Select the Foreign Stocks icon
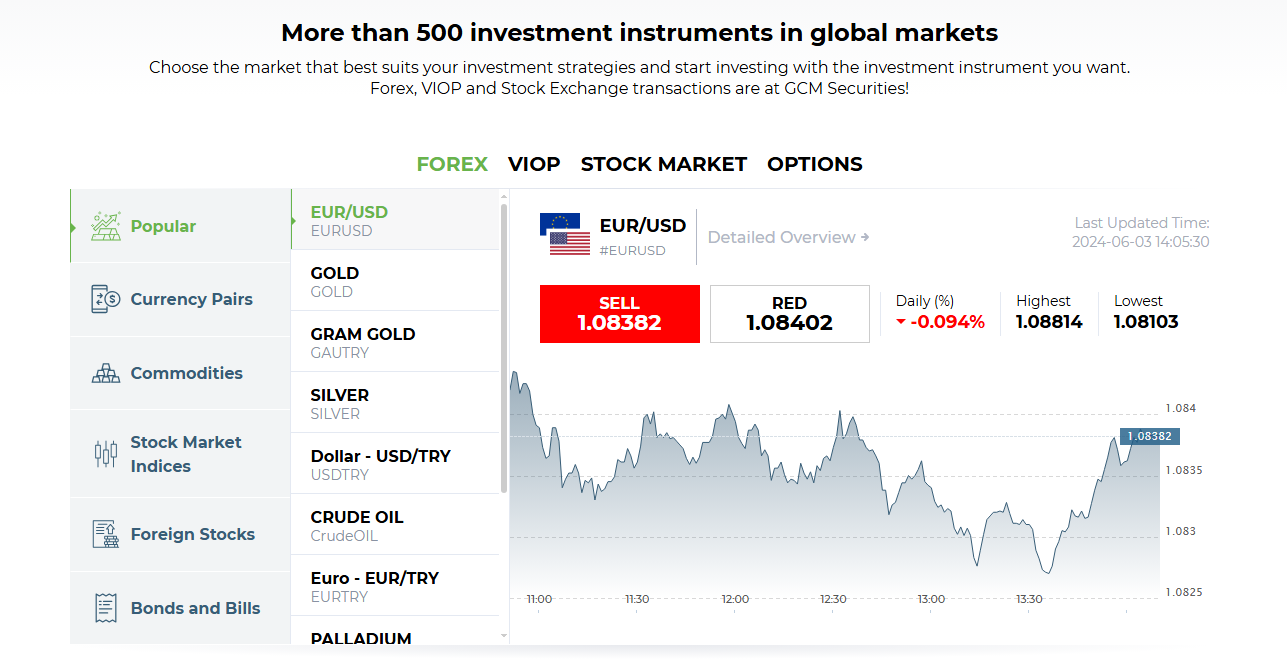Image resolution: width=1287 pixels, height=665 pixels. click(x=105, y=534)
